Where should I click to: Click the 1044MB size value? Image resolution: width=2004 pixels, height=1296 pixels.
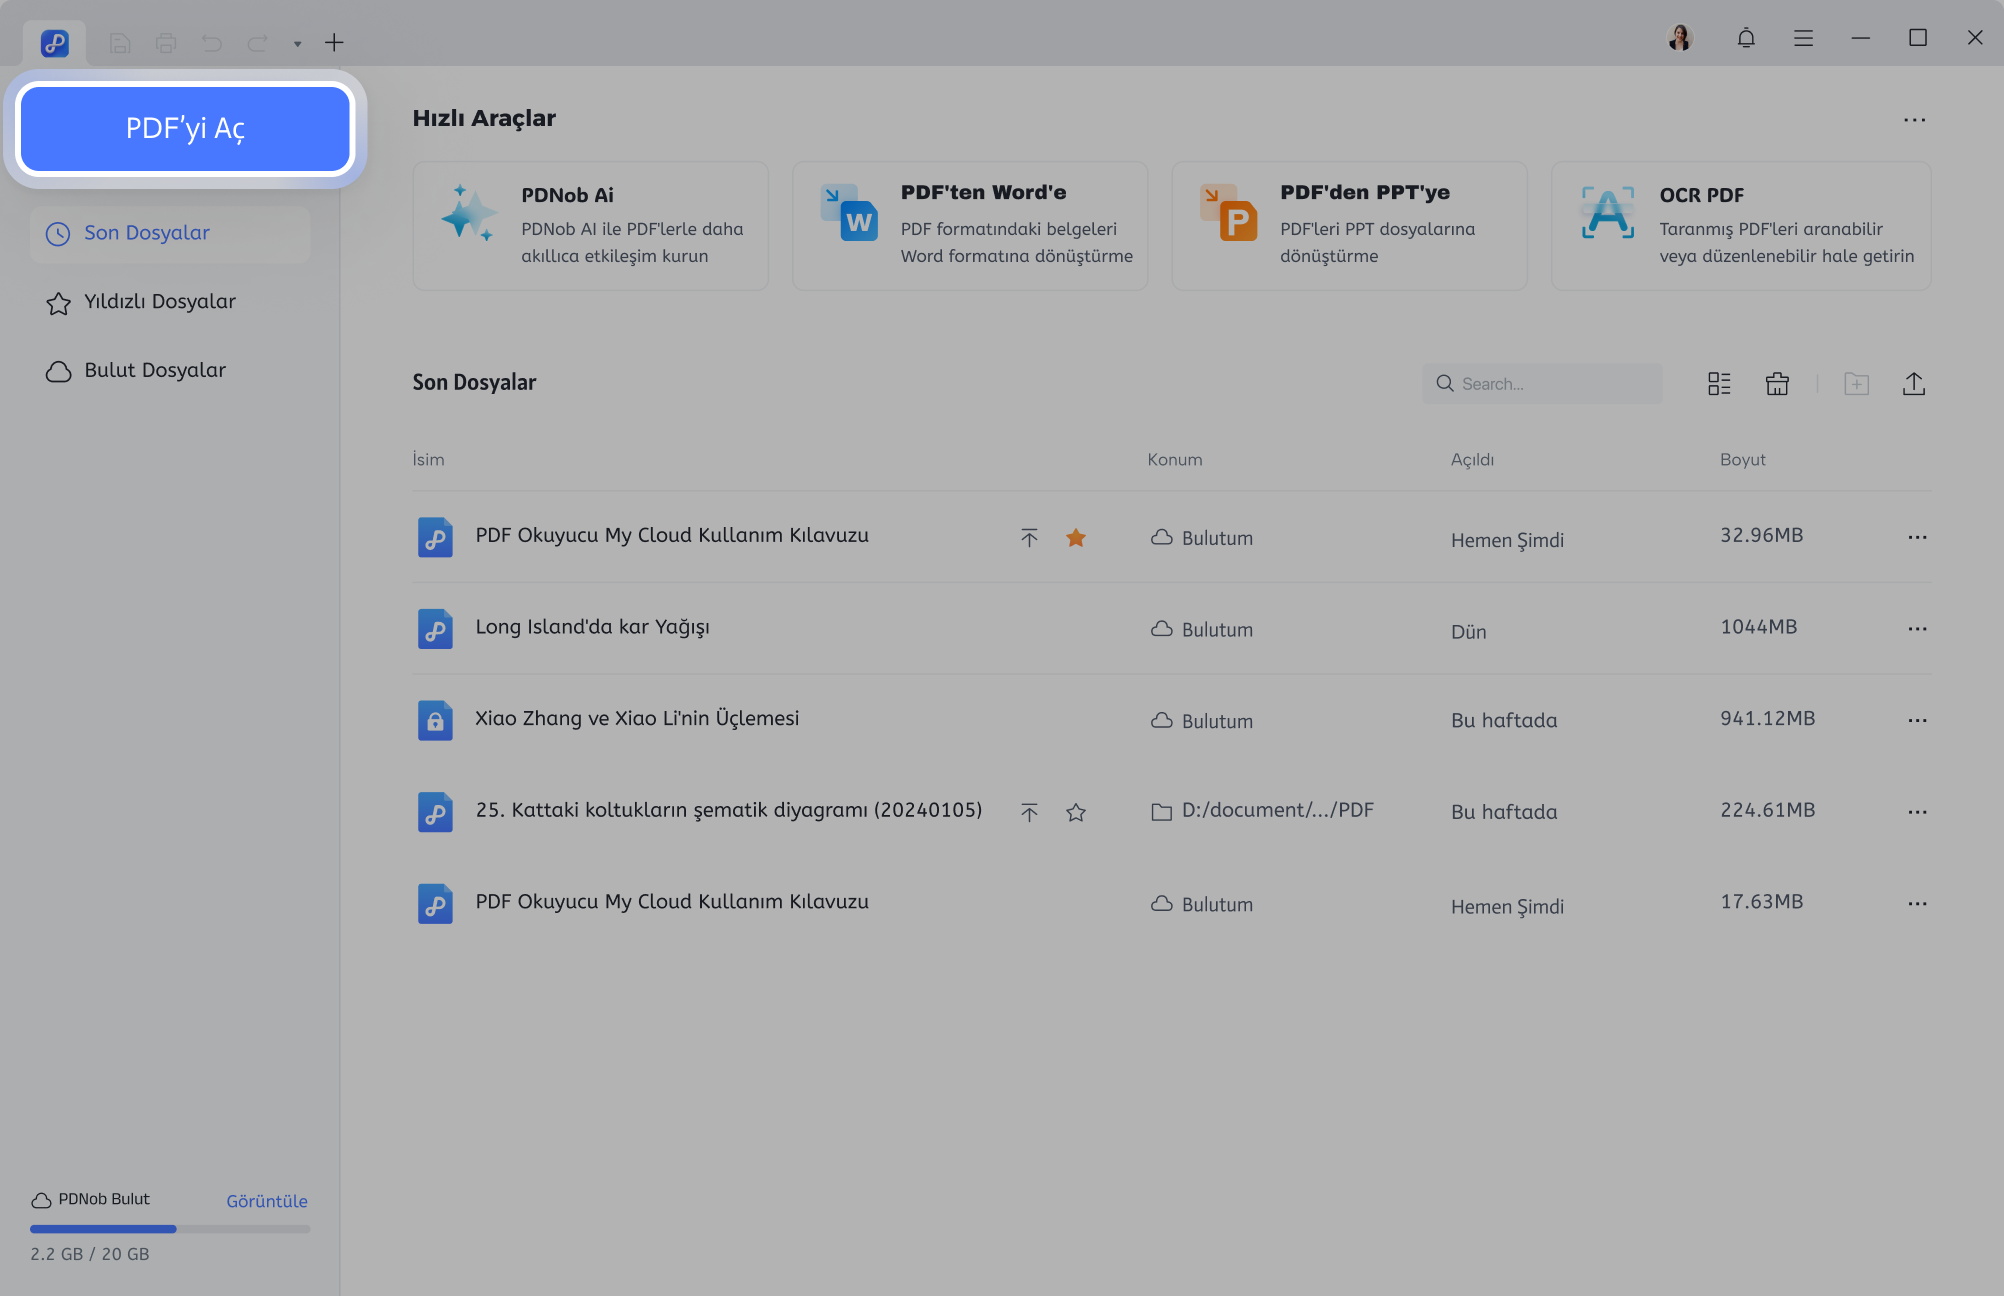1758,627
